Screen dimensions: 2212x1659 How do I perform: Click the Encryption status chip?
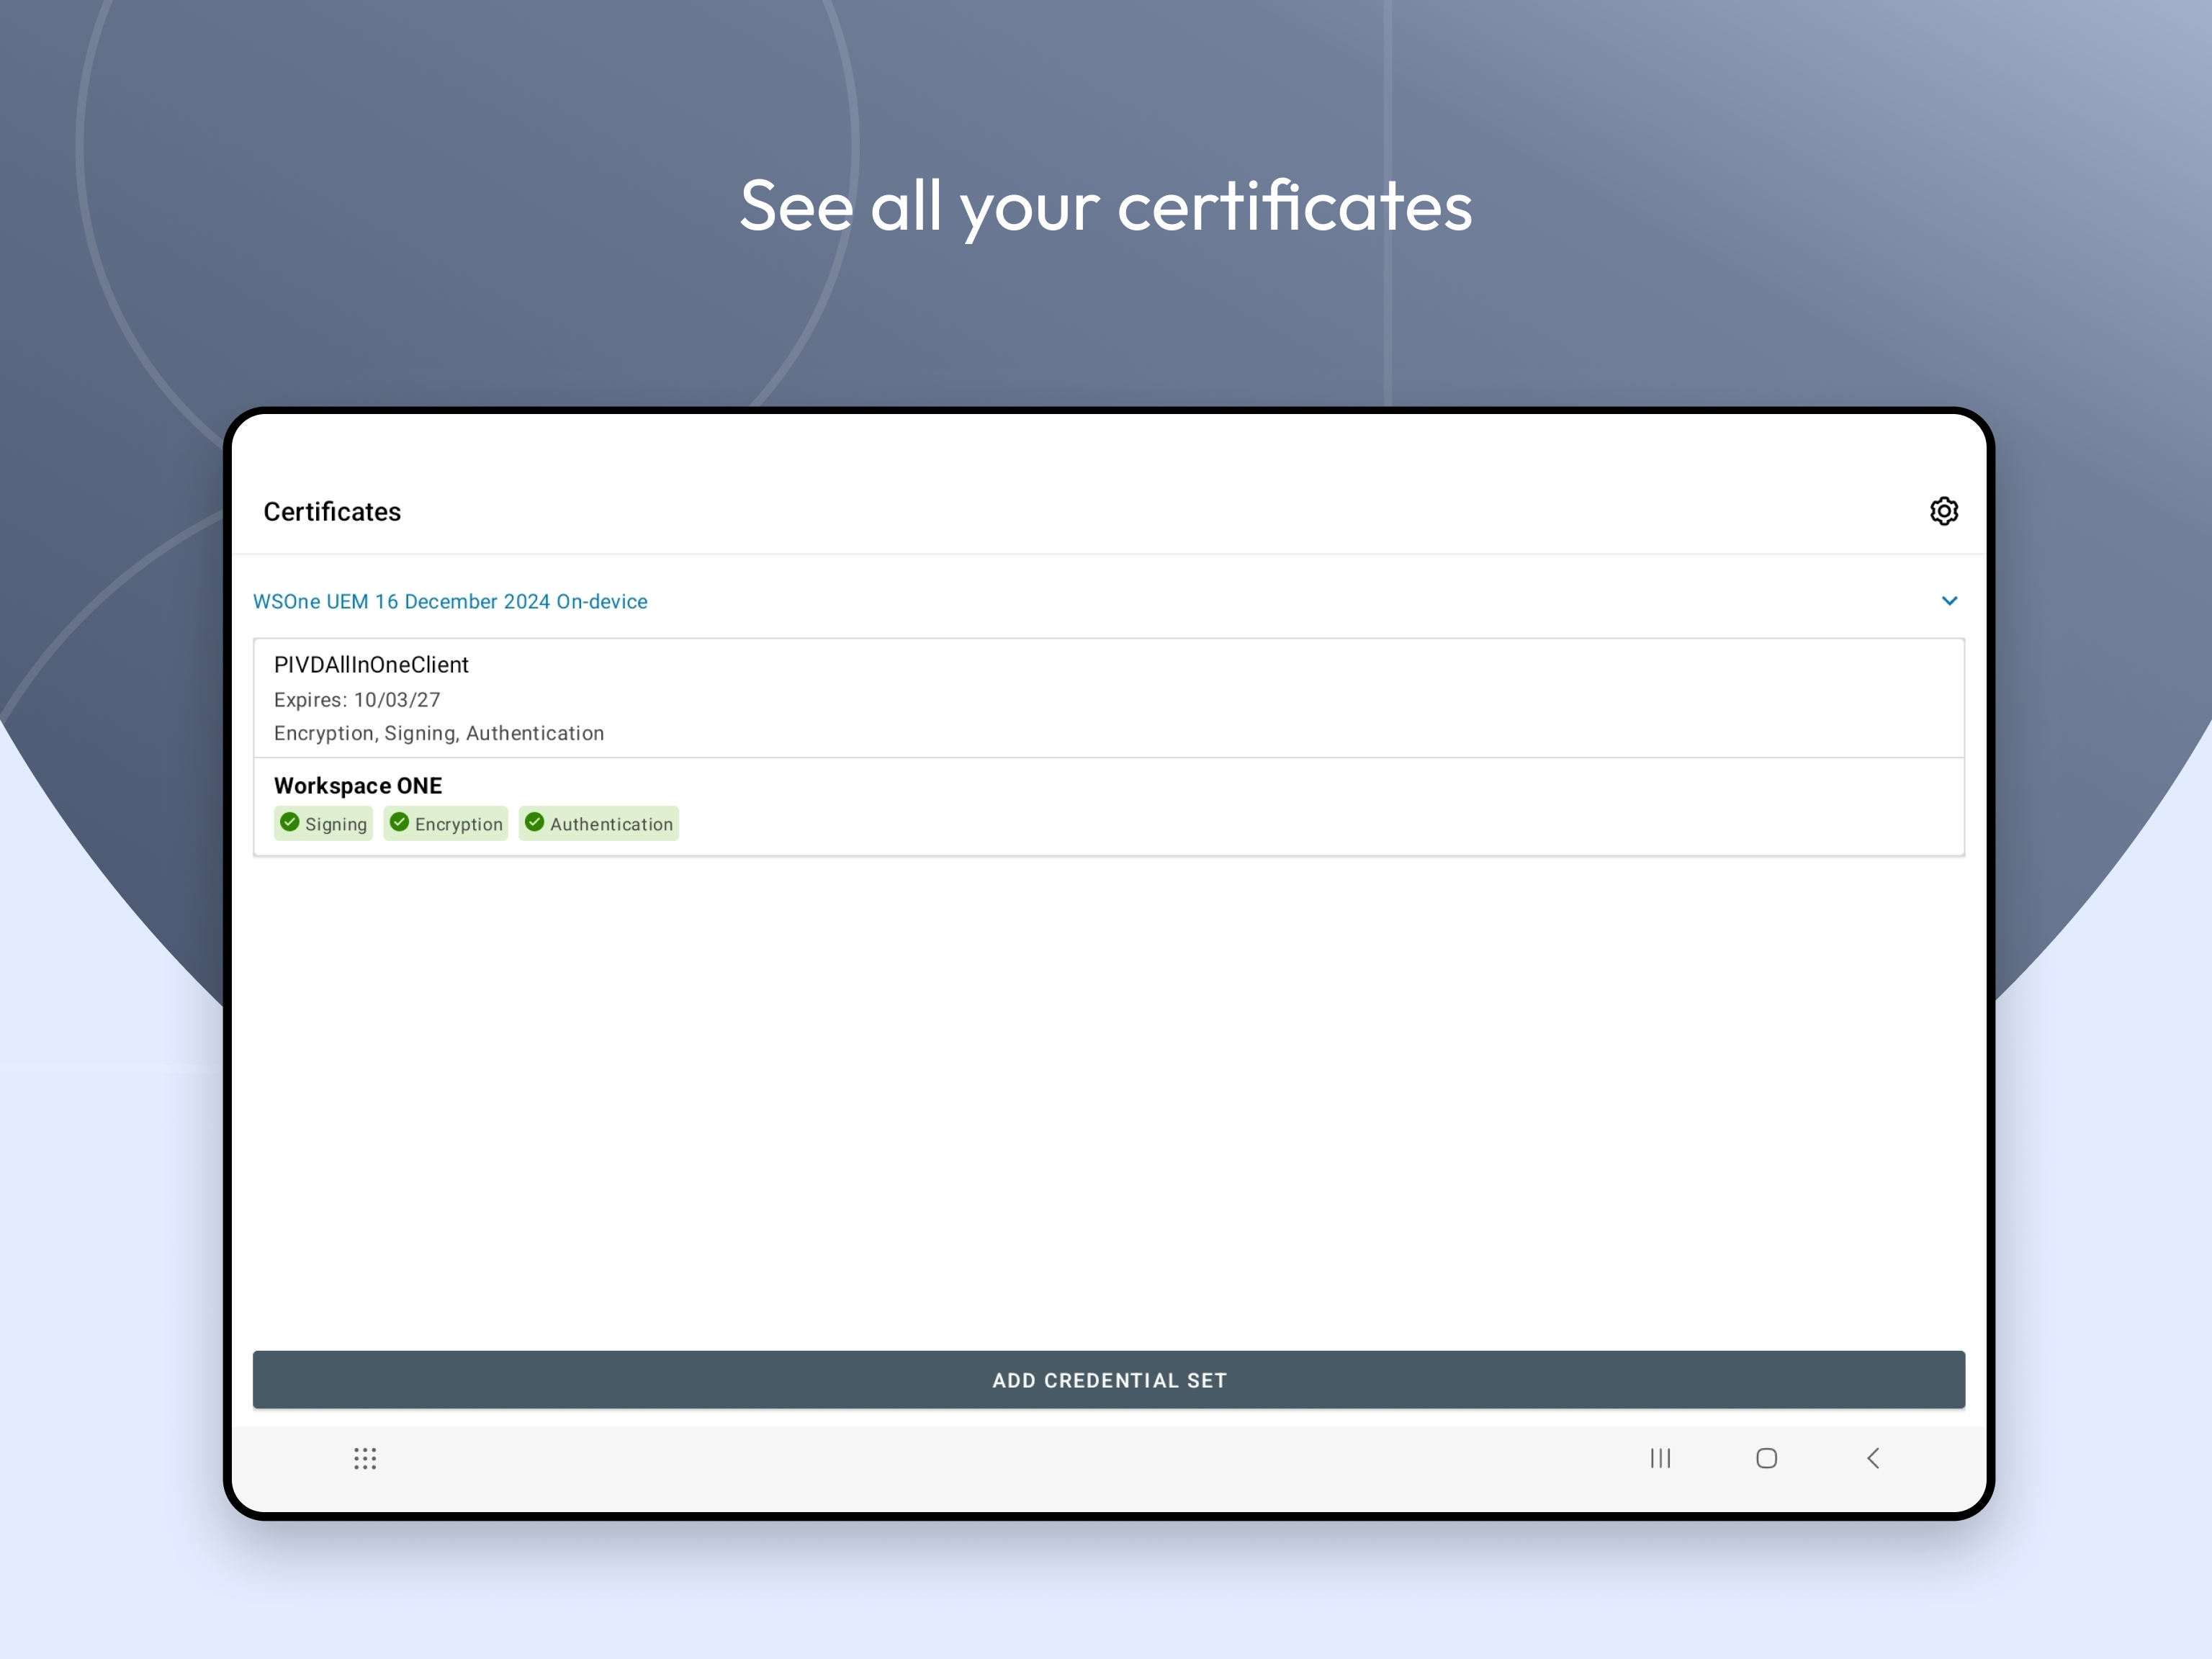pos(446,823)
